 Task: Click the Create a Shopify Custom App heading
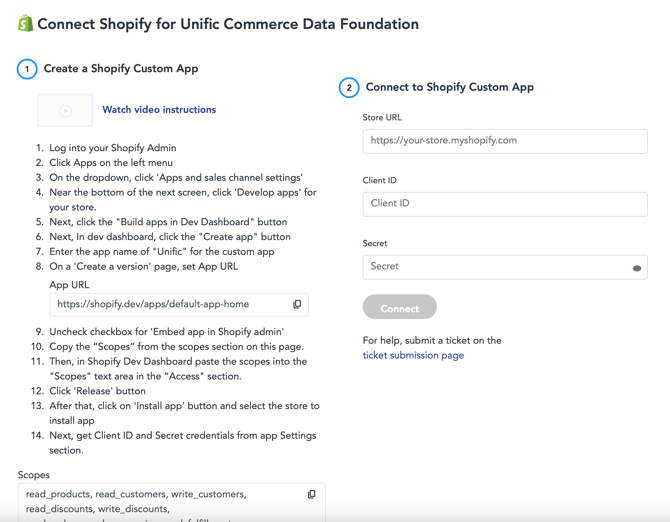coord(121,69)
